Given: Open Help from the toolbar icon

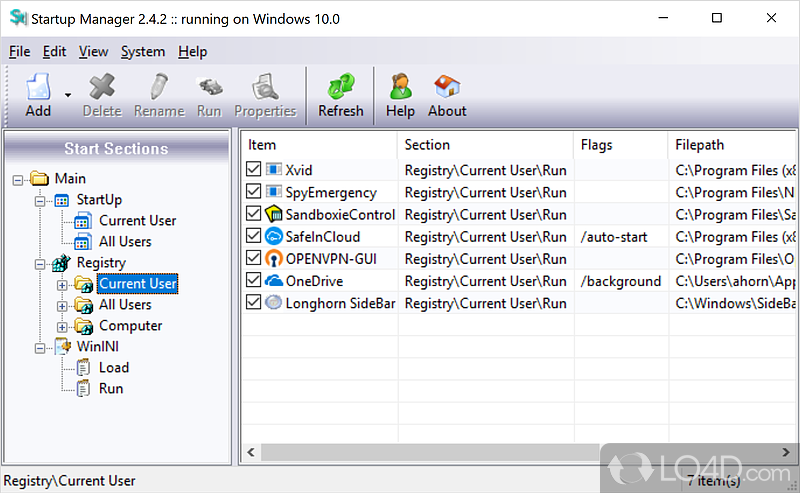Looking at the screenshot, I should 400,87.
